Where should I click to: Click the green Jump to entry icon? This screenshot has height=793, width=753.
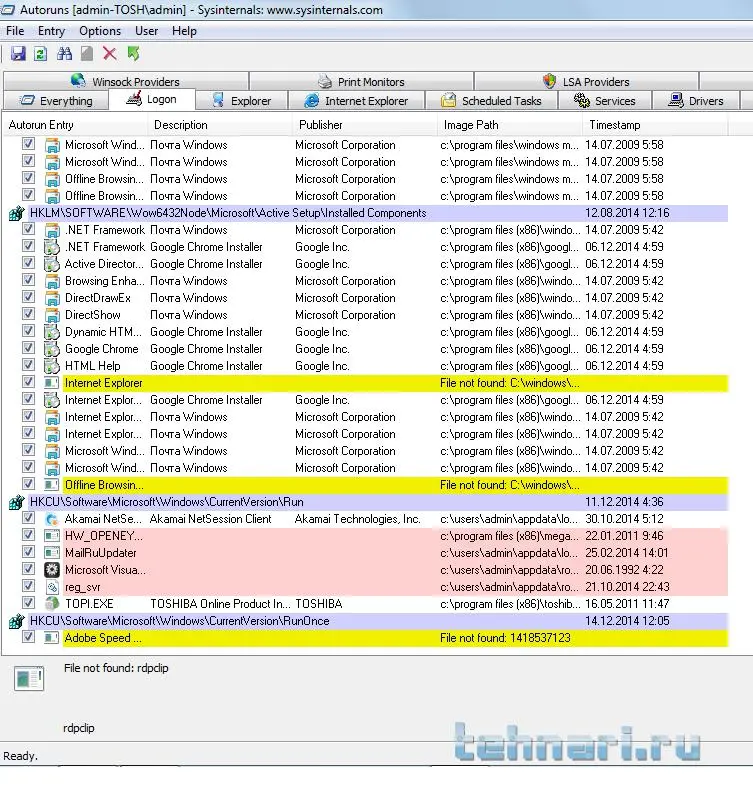[x=134, y=53]
